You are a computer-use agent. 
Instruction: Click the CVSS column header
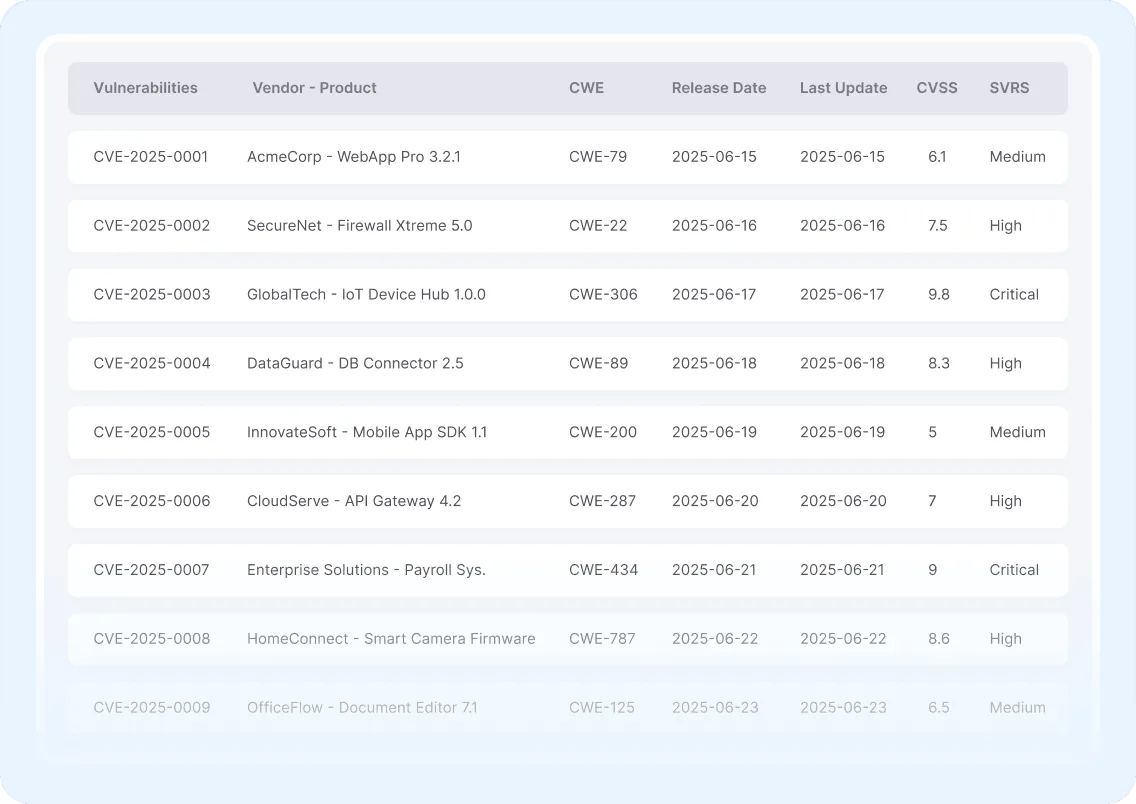(936, 88)
